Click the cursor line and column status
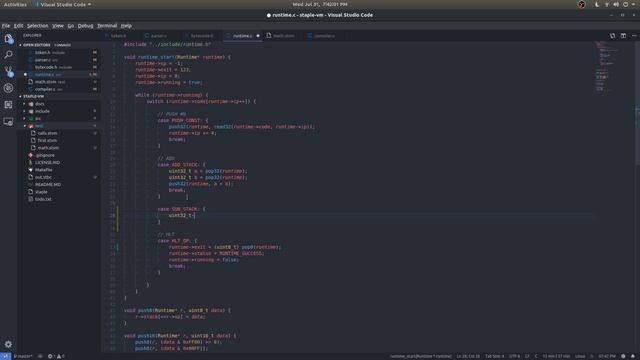 point(468,356)
